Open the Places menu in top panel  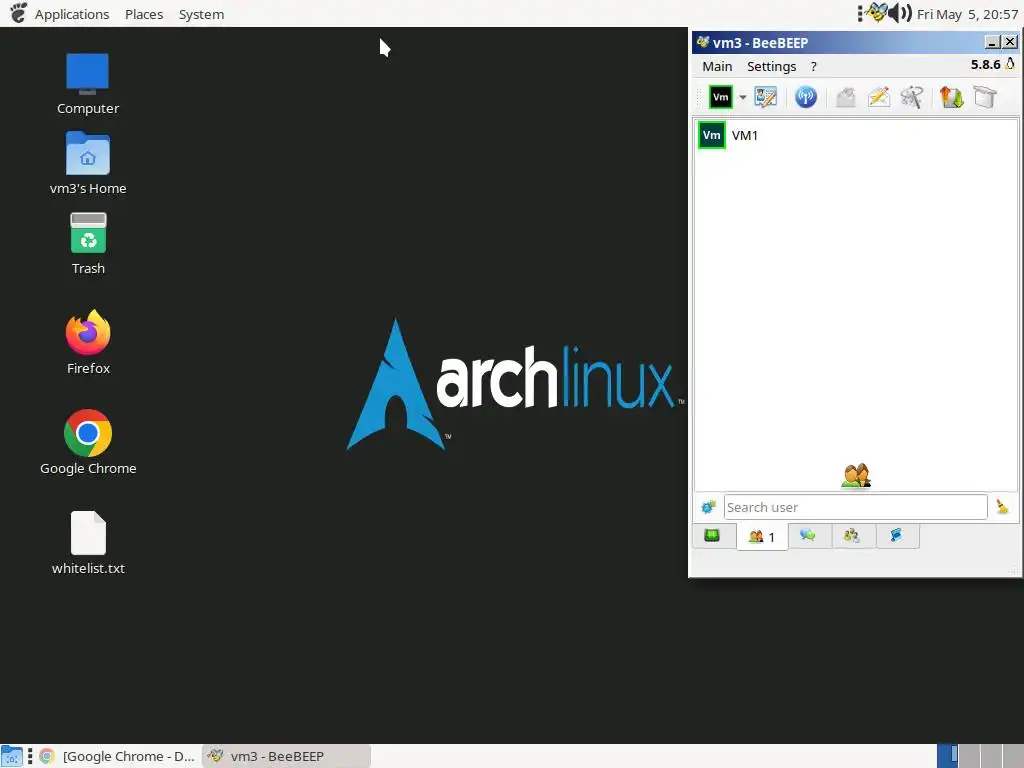click(x=144, y=14)
